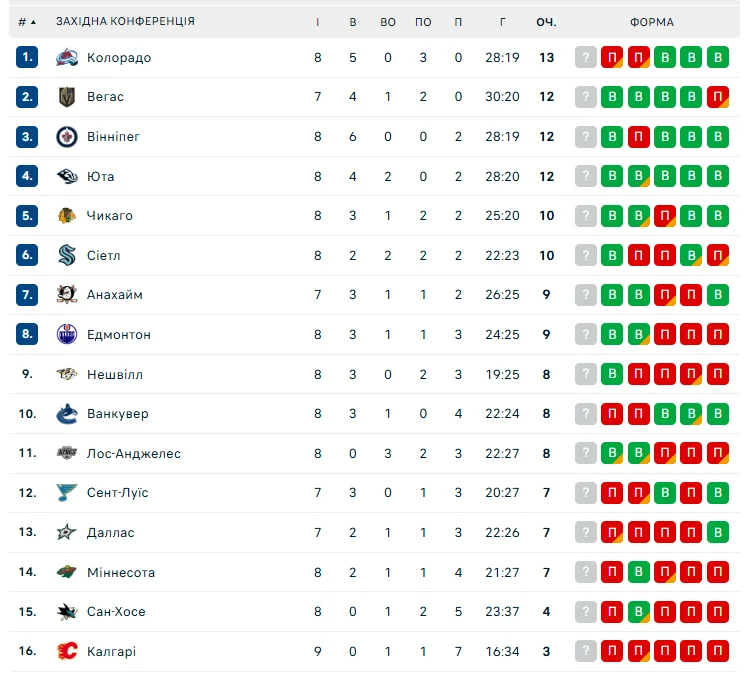Image resolution: width=744 pixels, height=680 pixels.
Task: Click the Winnipeg Jets logo
Action: [67, 137]
